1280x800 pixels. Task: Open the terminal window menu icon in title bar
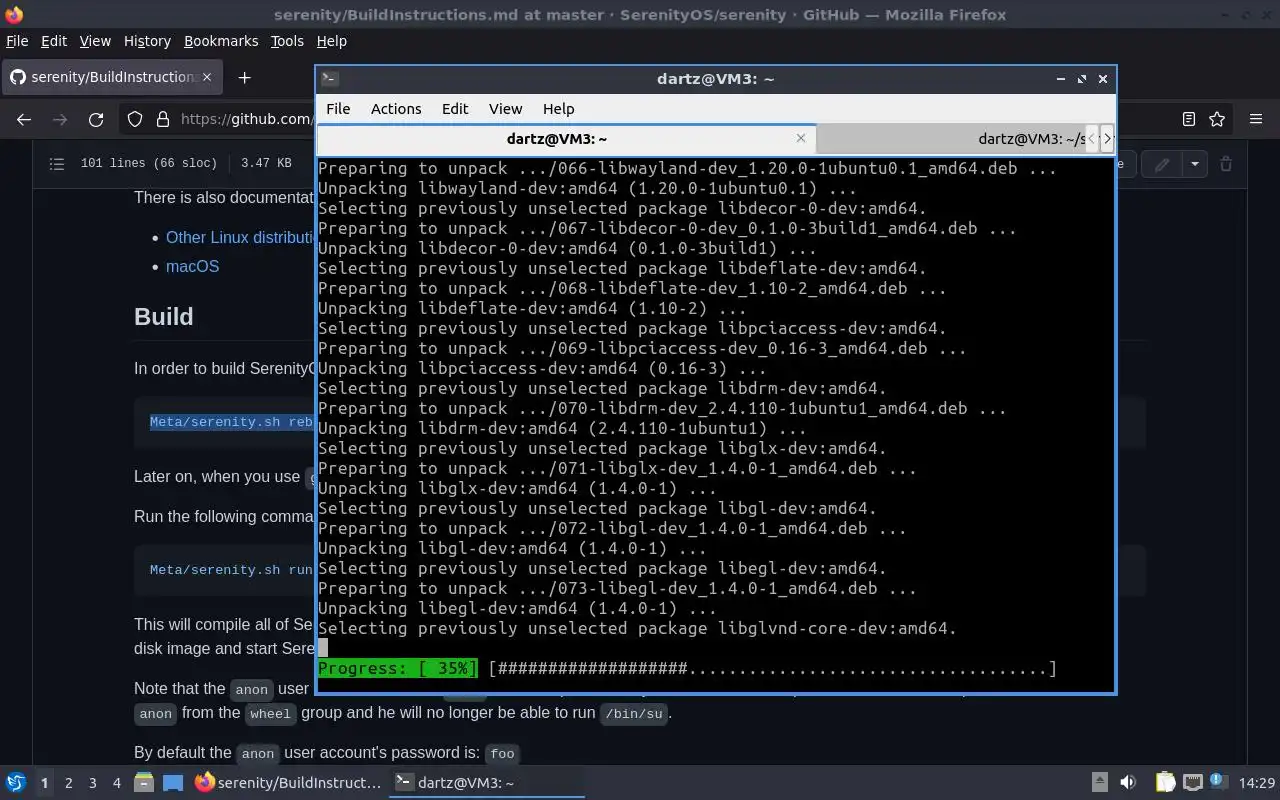click(330, 78)
